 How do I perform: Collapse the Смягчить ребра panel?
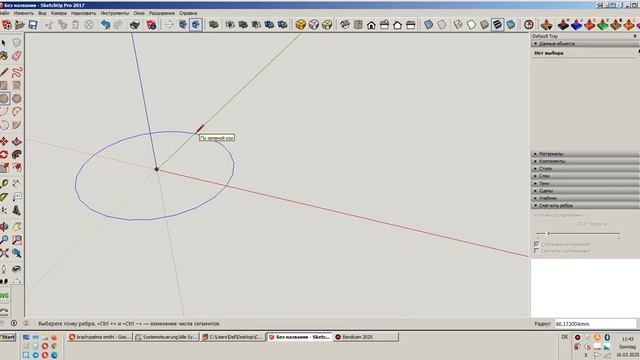[x=585, y=205]
